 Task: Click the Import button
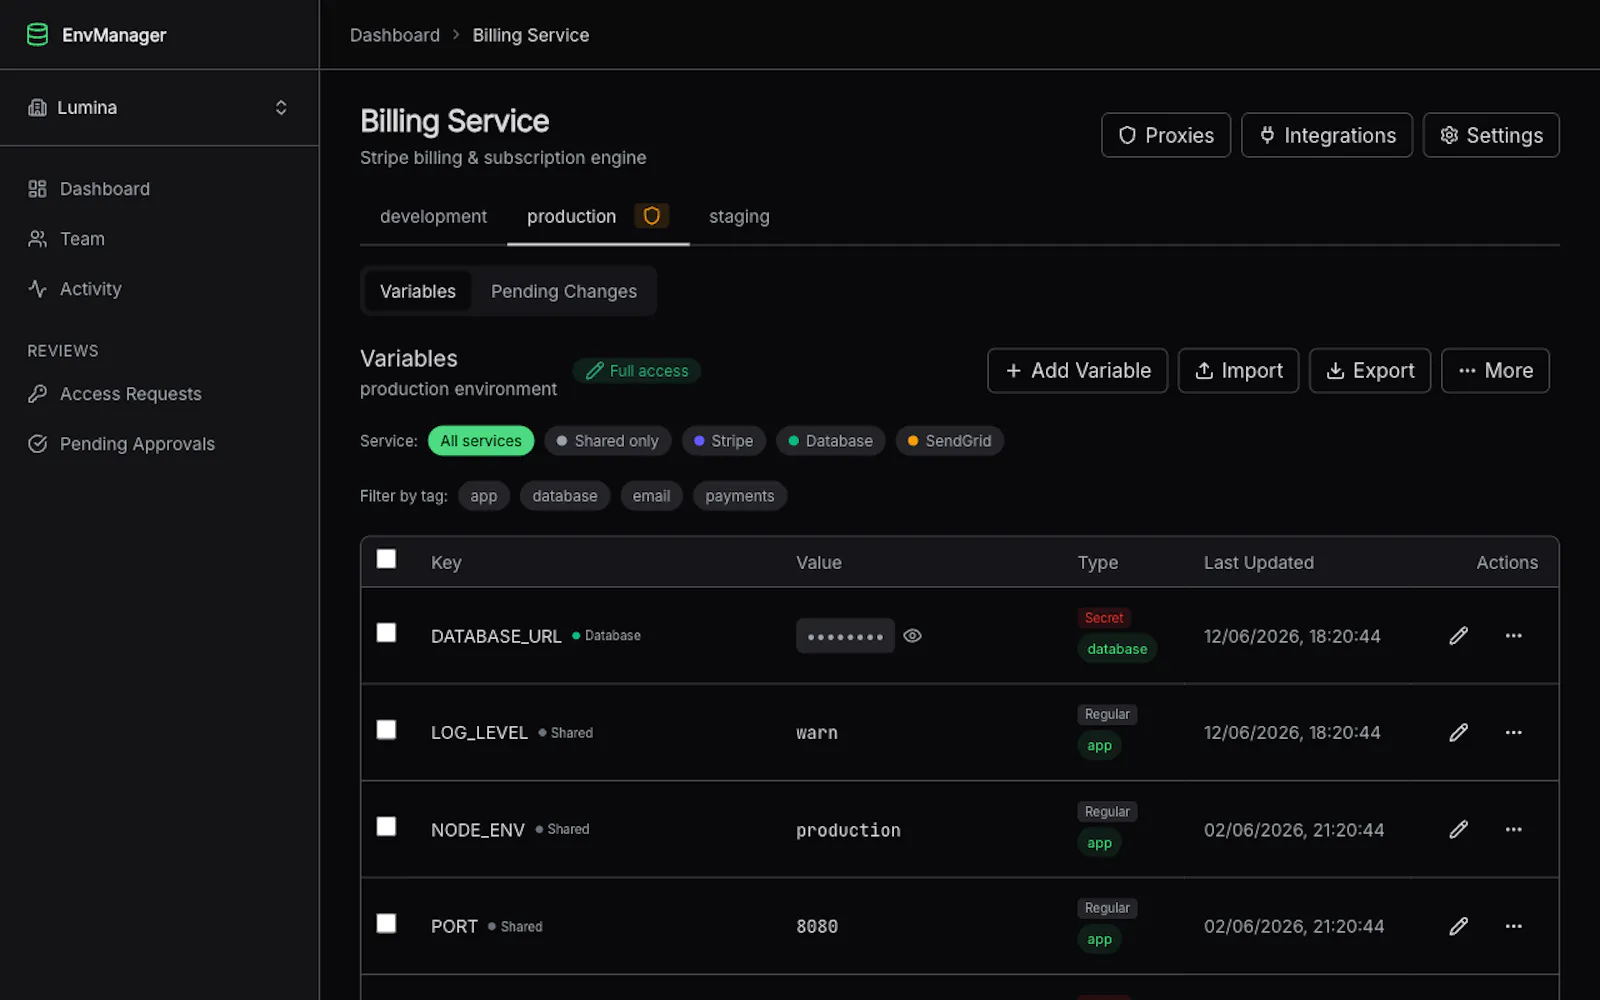[1239, 371]
